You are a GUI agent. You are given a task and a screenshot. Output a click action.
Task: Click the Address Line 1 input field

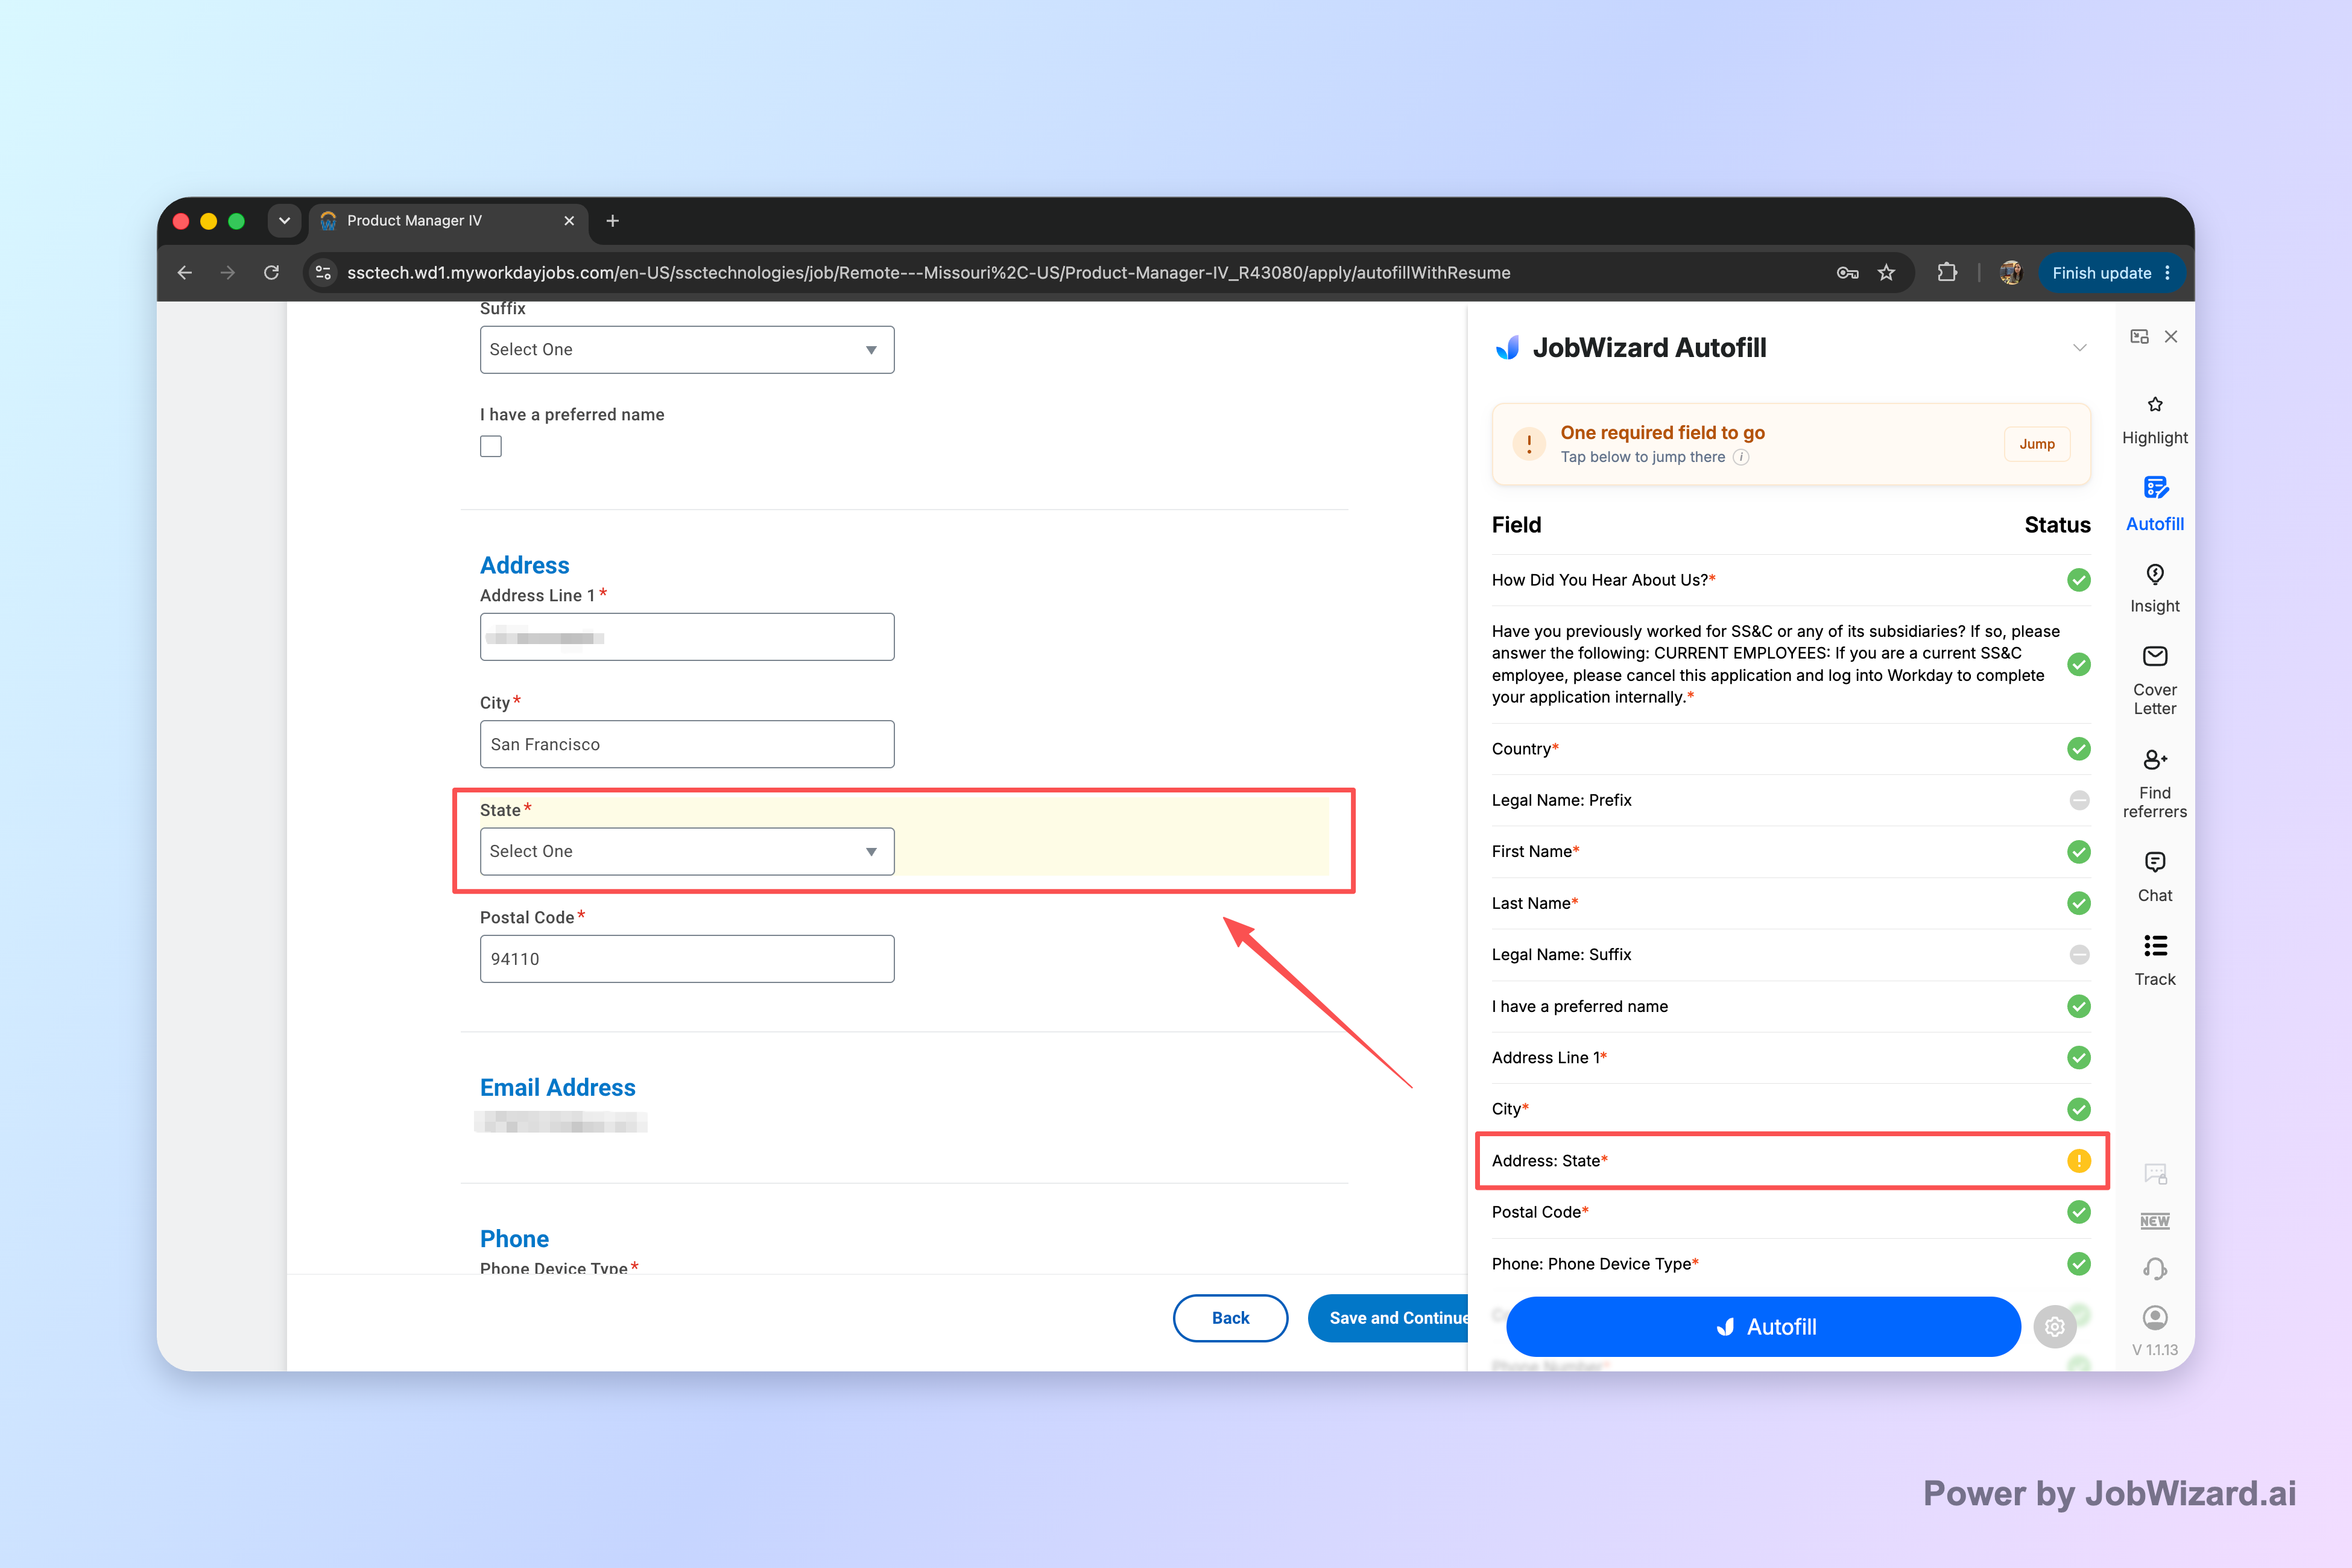click(687, 637)
